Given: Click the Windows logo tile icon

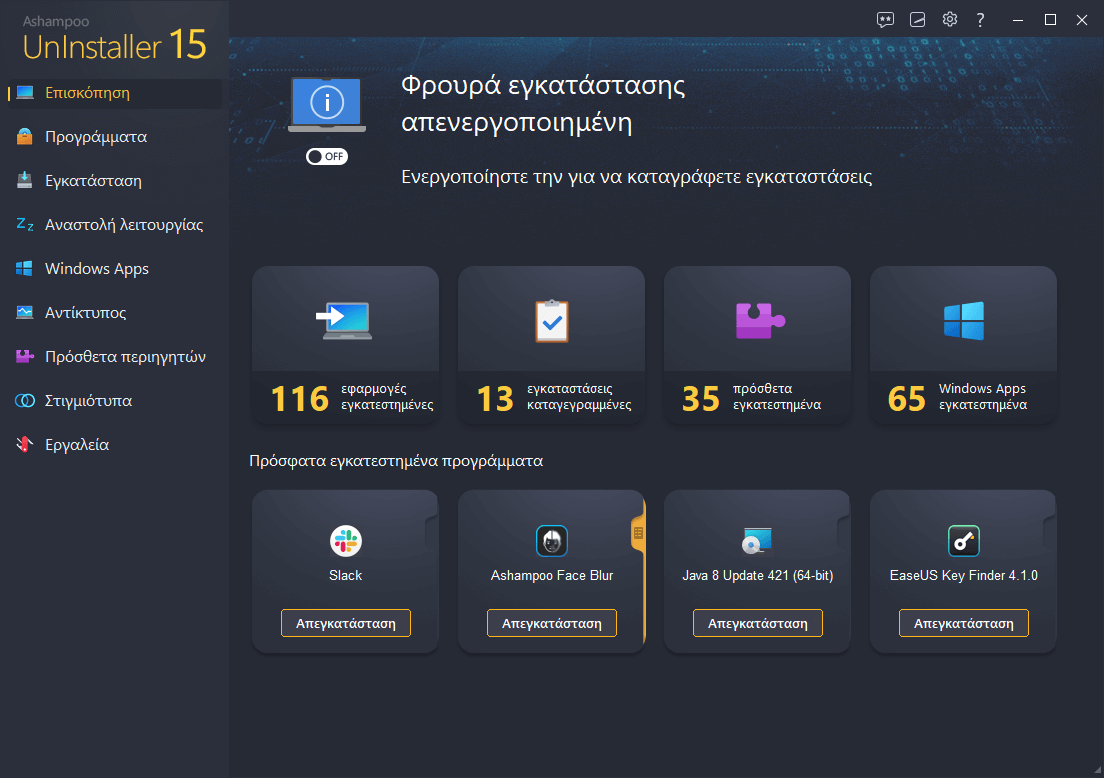Looking at the screenshot, I should [x=963, y=321].
